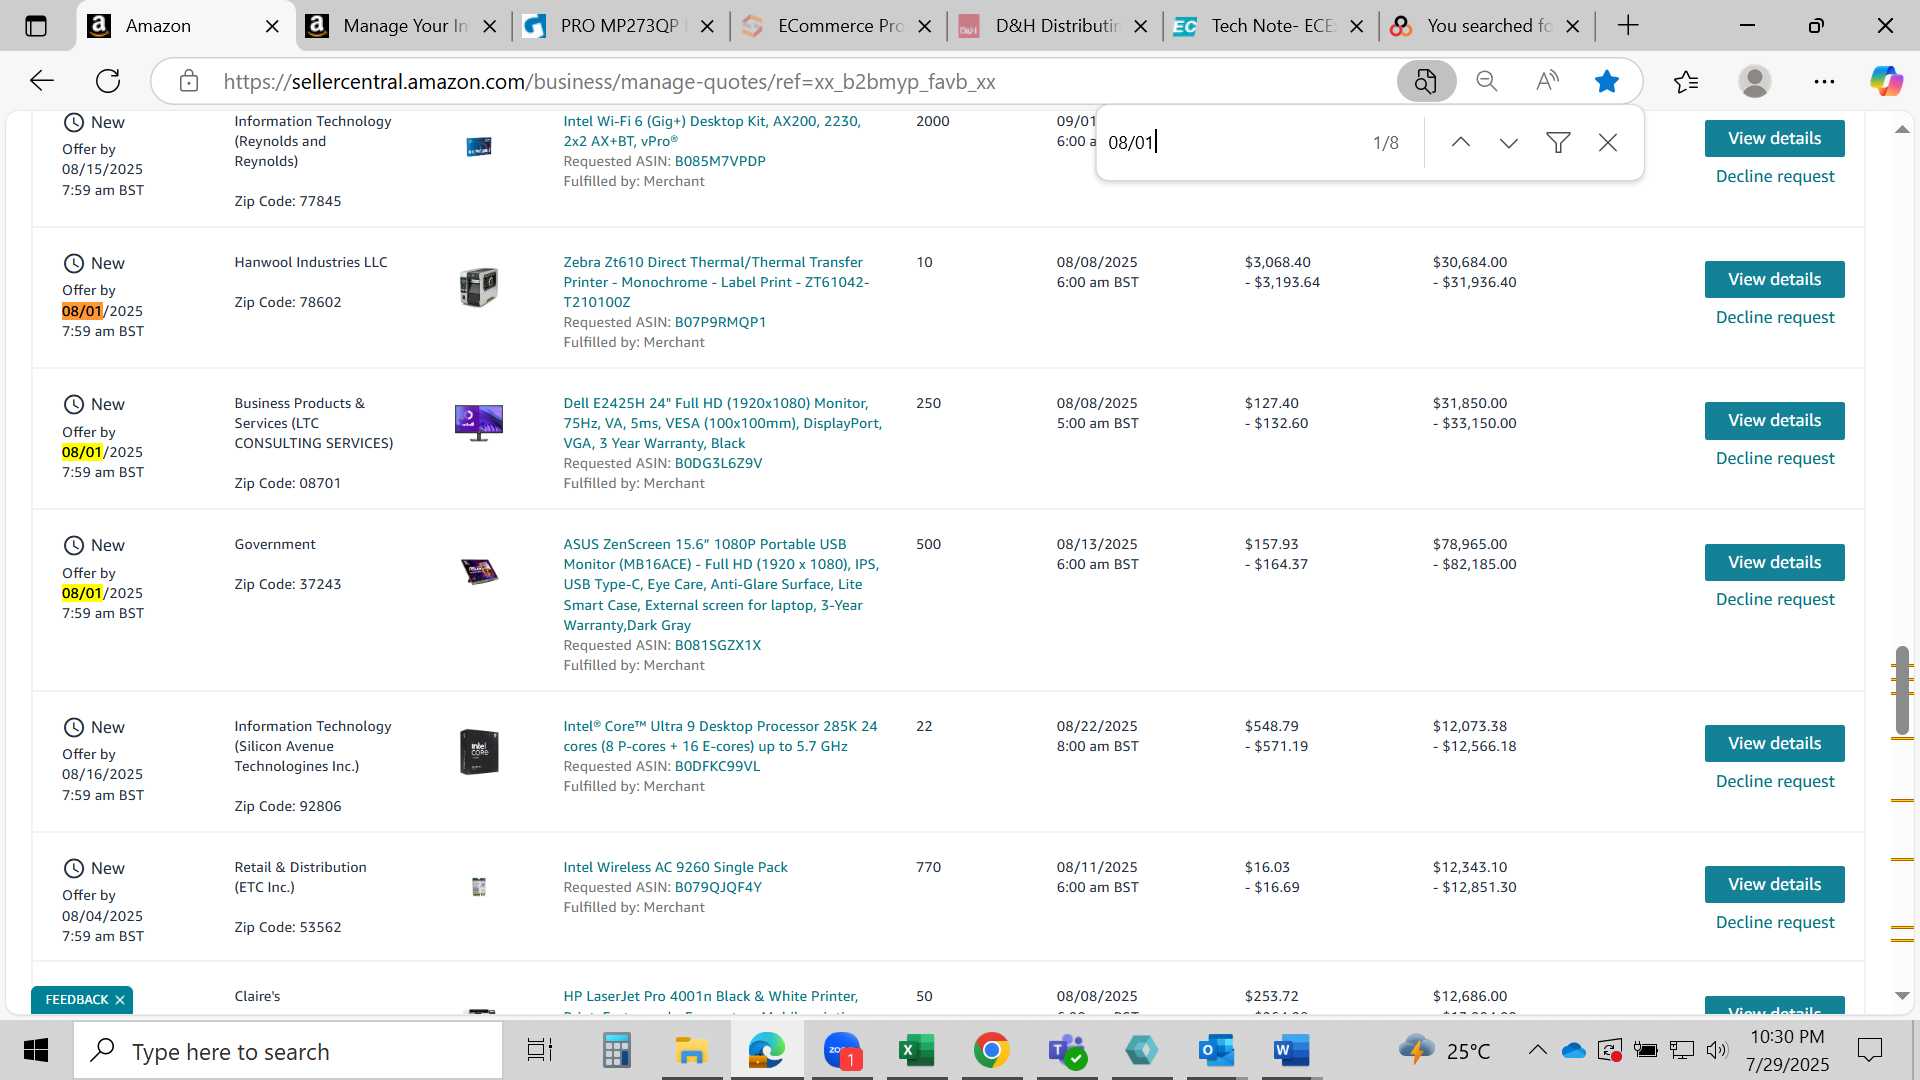The width and height of the screenshot is (1920, 1080).
Task: Open Microsoft Teams on taskbar
Action: coord(1067,1051)
